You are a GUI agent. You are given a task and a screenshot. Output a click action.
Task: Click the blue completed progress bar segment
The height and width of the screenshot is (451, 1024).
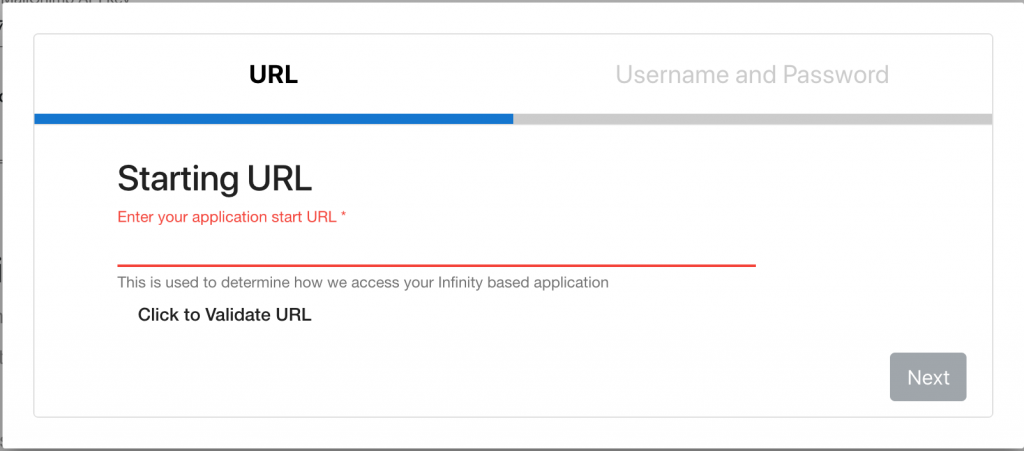[x=274, y=119]
